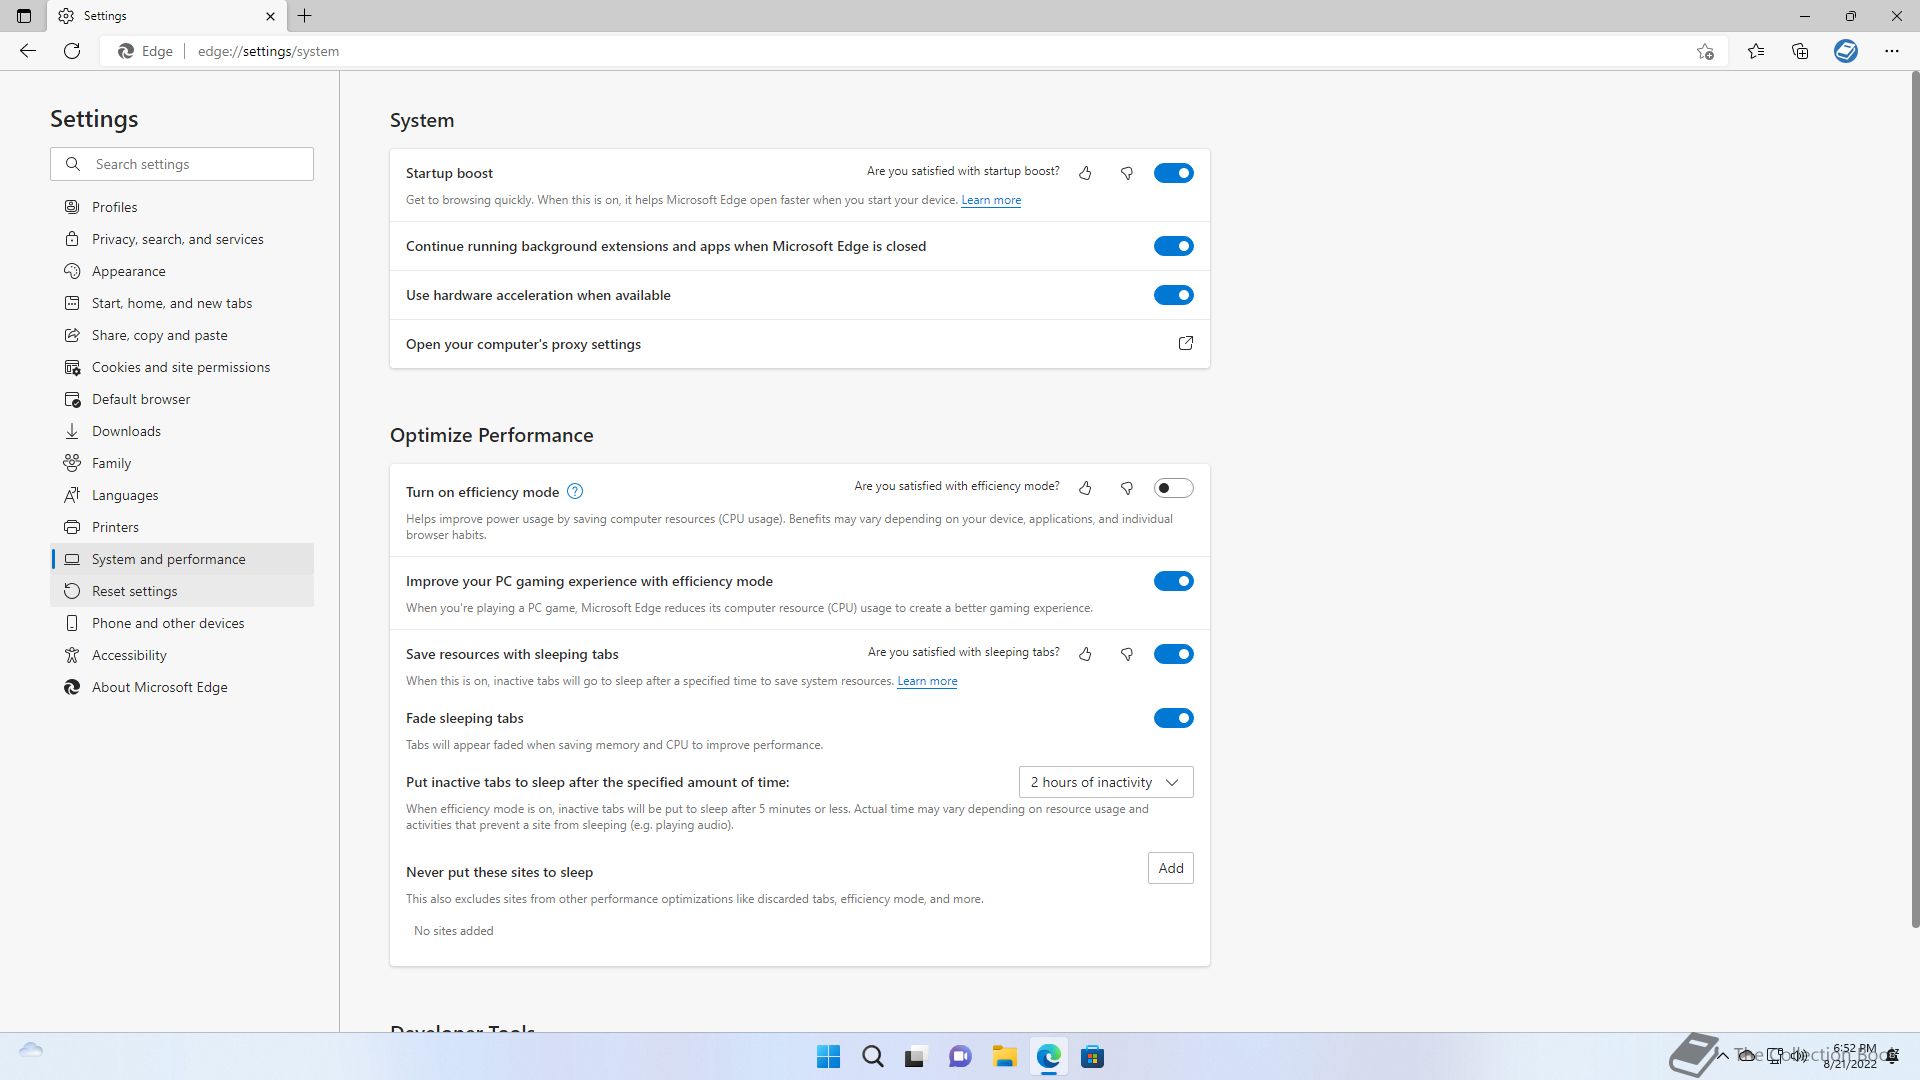
Task: Select System and performance
Action: (x=182, y=559)
